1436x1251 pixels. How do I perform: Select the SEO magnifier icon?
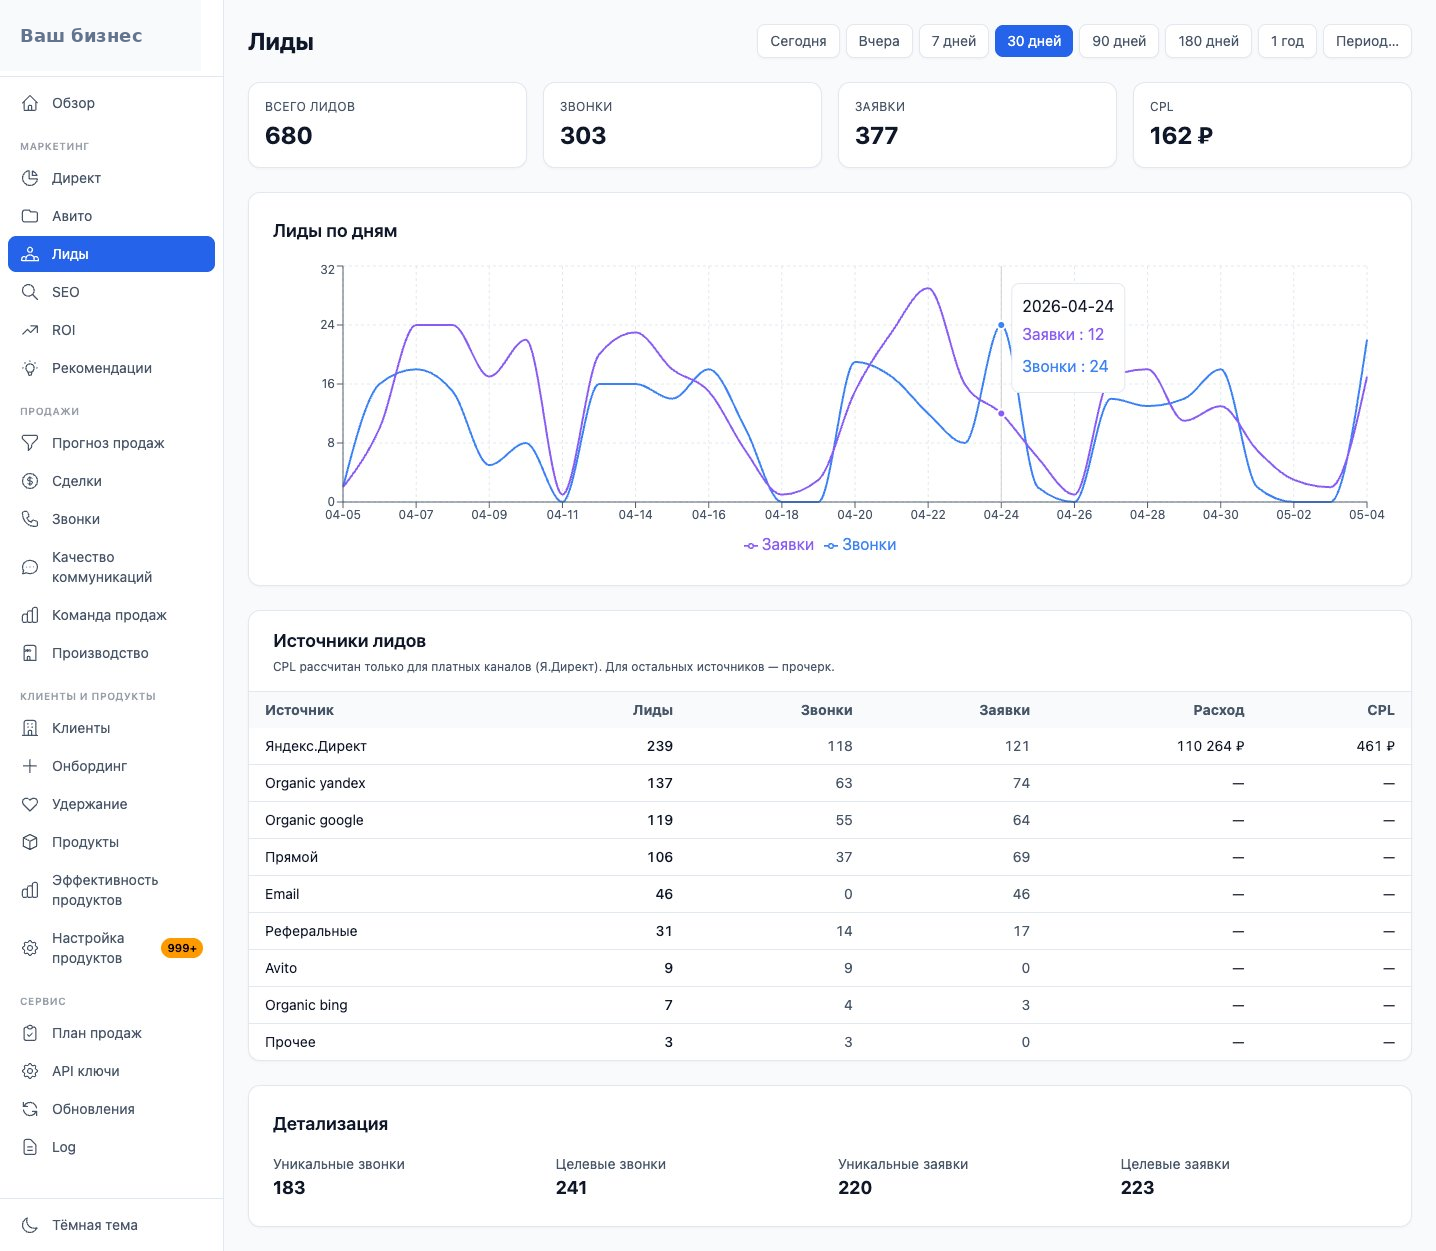30,292
